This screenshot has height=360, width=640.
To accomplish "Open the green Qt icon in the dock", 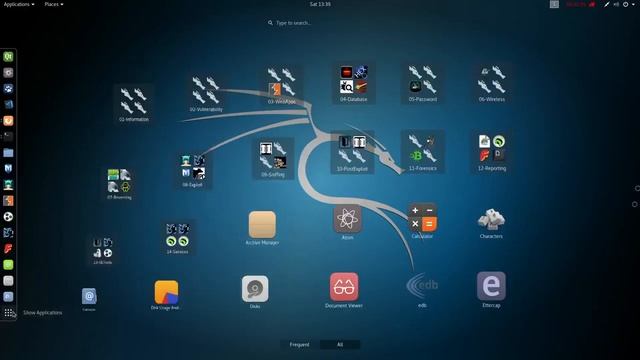I will pyautogui.click(x=8, y=56).
